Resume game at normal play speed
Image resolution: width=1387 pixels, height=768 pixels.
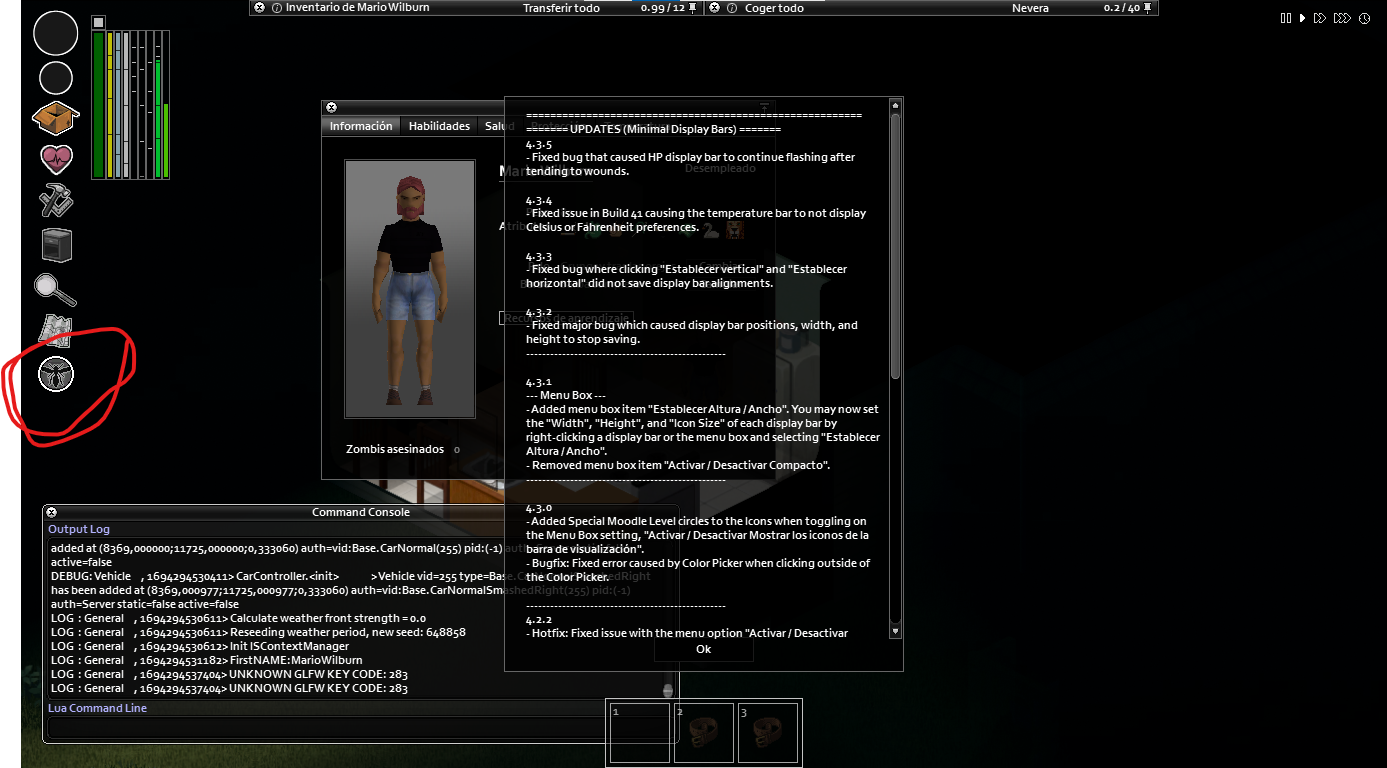pyautogui.click(x=1303, y=18)
